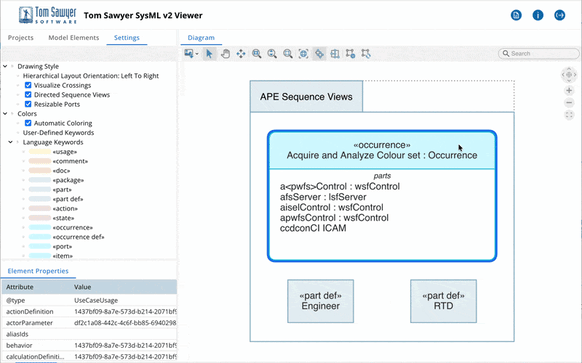This screenshot has height=363, width=582.
Task: Select the behavior attribute row
Action: pos(89,345)
